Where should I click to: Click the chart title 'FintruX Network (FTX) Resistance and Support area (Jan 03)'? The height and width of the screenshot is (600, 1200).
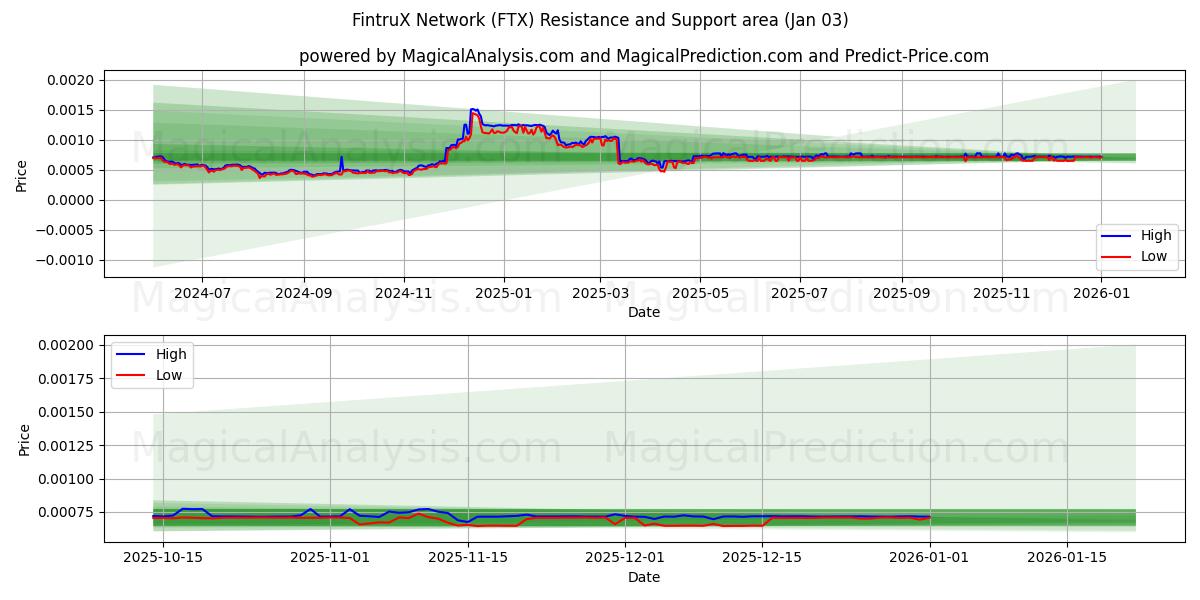pos(600,20)
